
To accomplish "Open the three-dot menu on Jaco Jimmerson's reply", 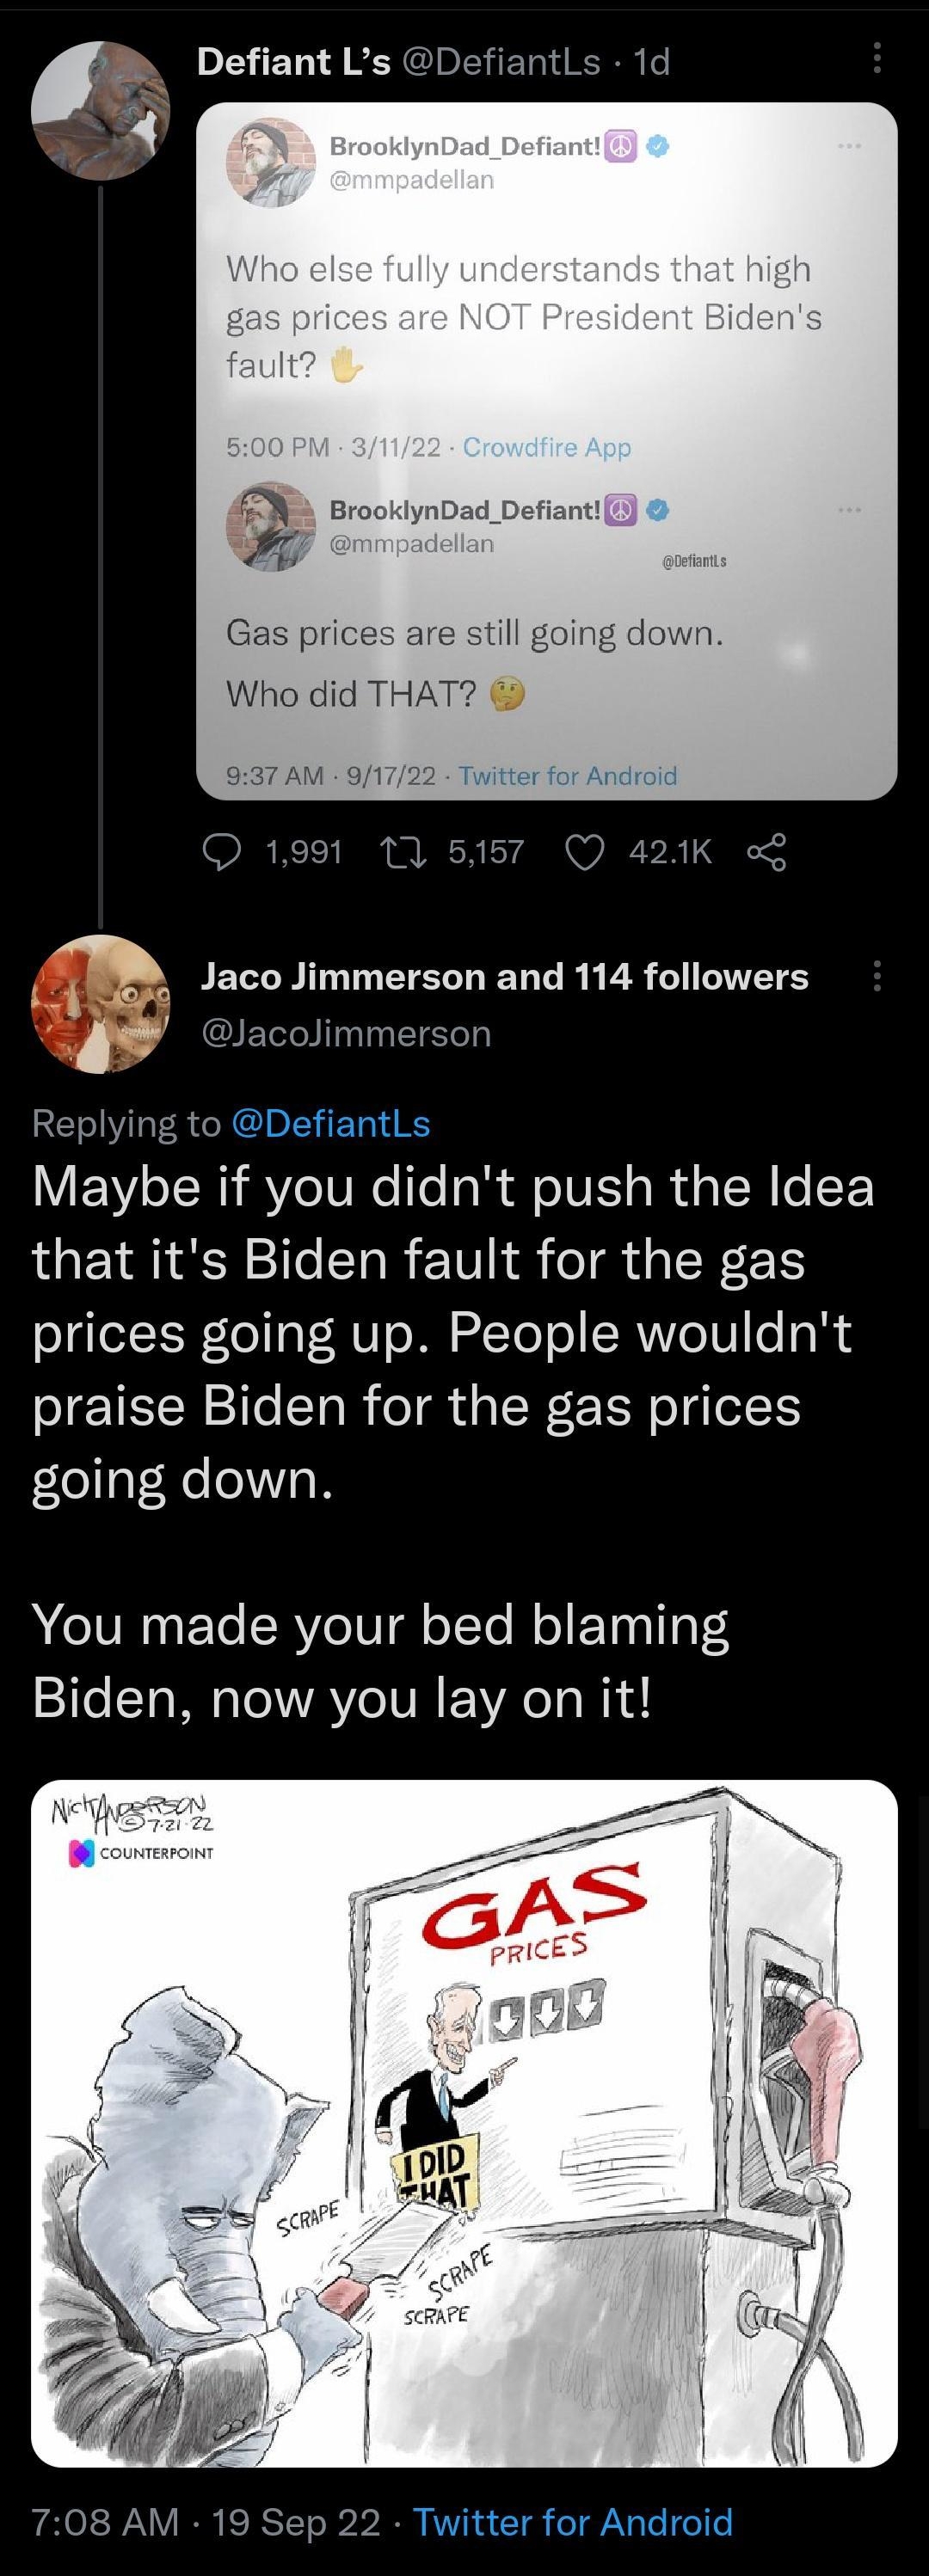I will [876, 976].
